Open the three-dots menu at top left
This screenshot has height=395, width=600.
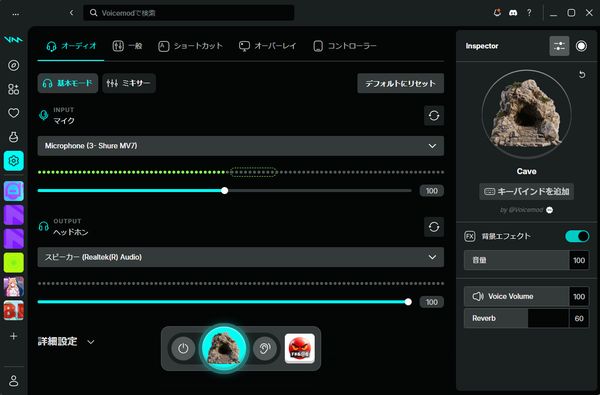coord(15,14)
